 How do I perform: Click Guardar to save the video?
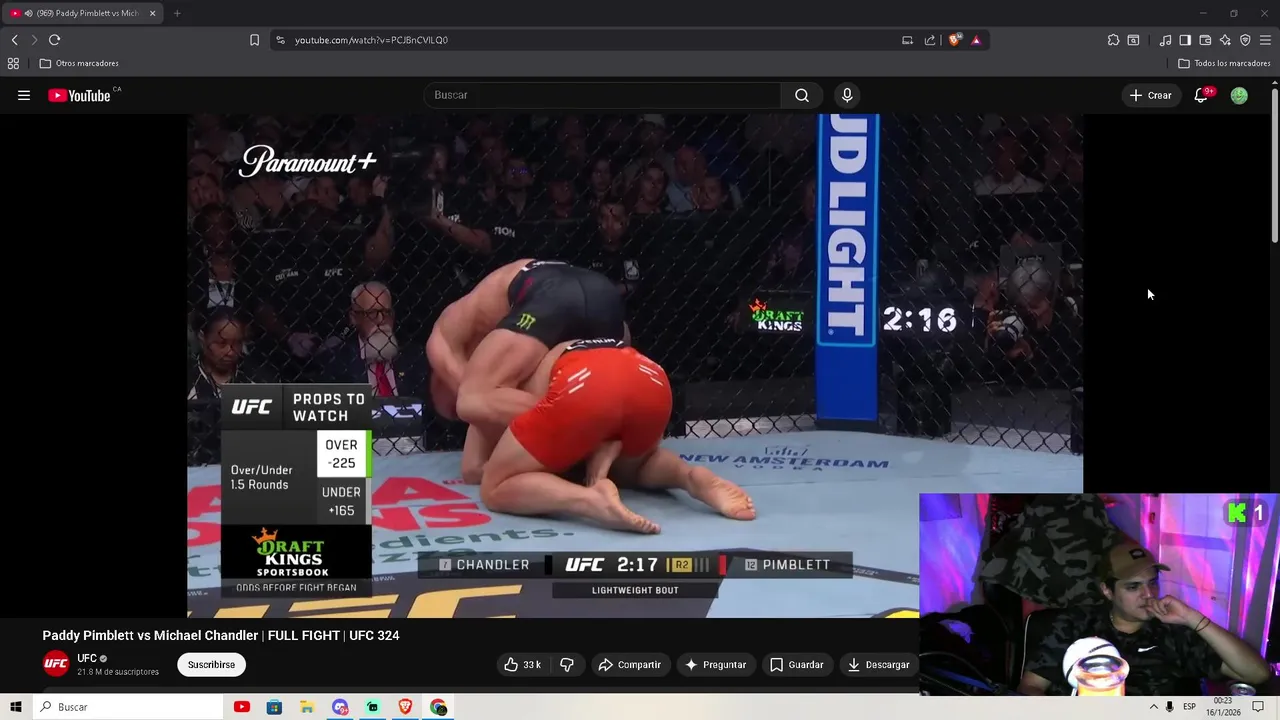pyautogui.click(x=796, y=664)
